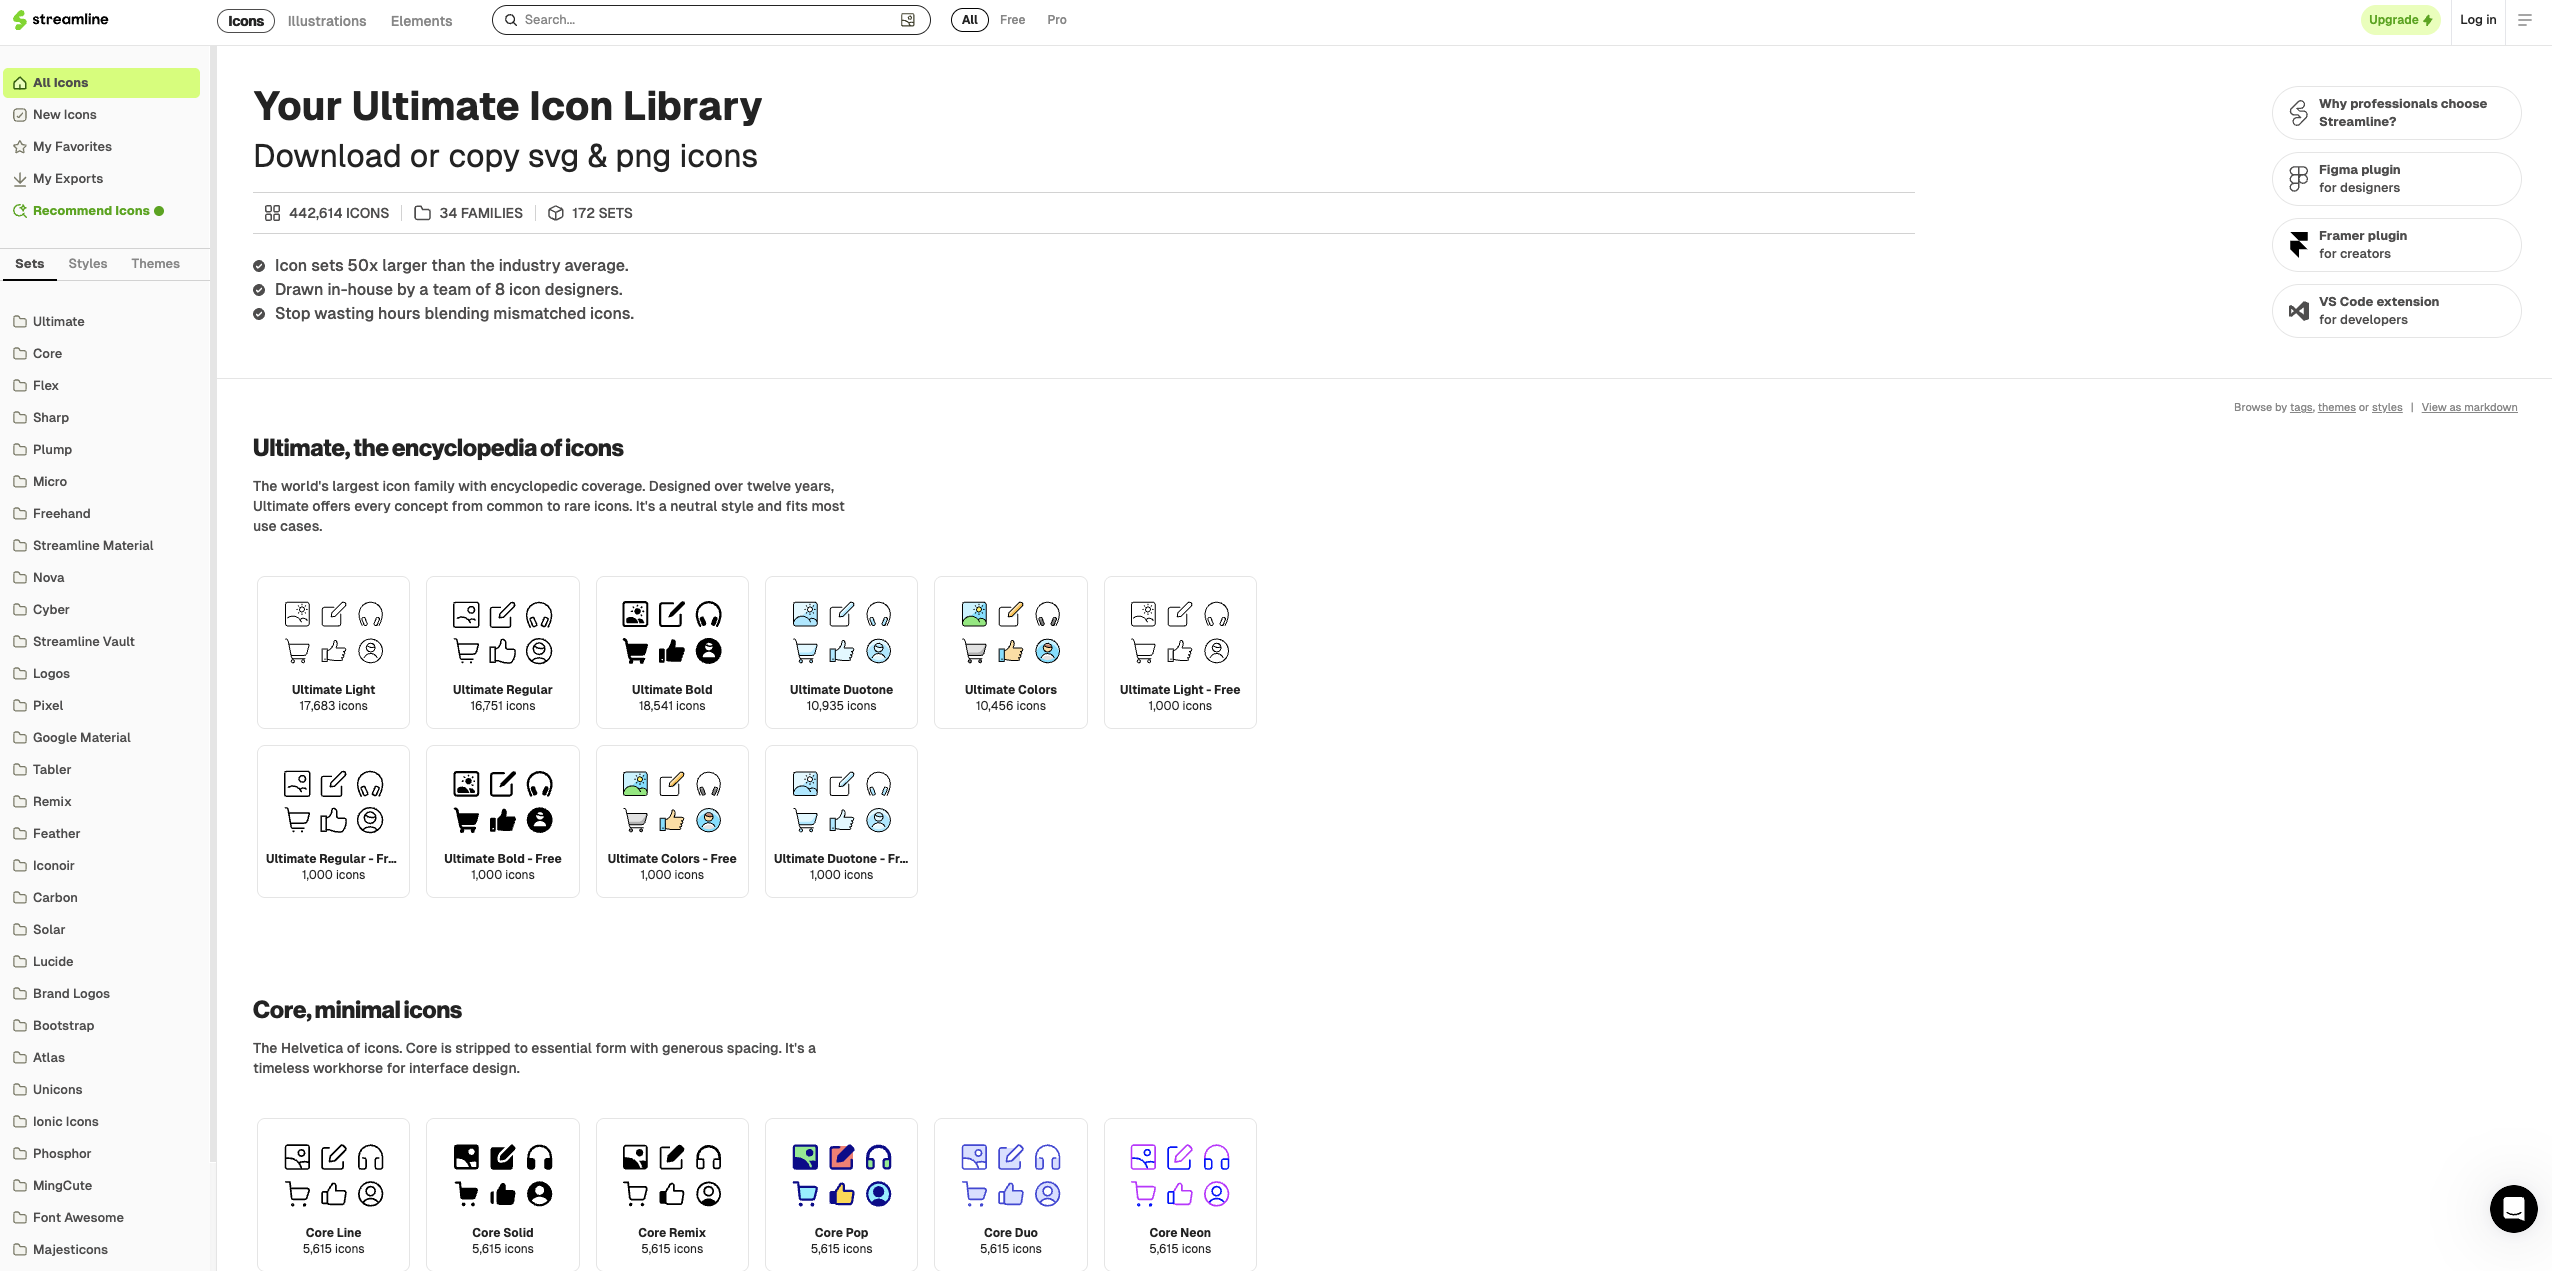Click the Streamline swirl icon in professionals card

point(2299,113)
